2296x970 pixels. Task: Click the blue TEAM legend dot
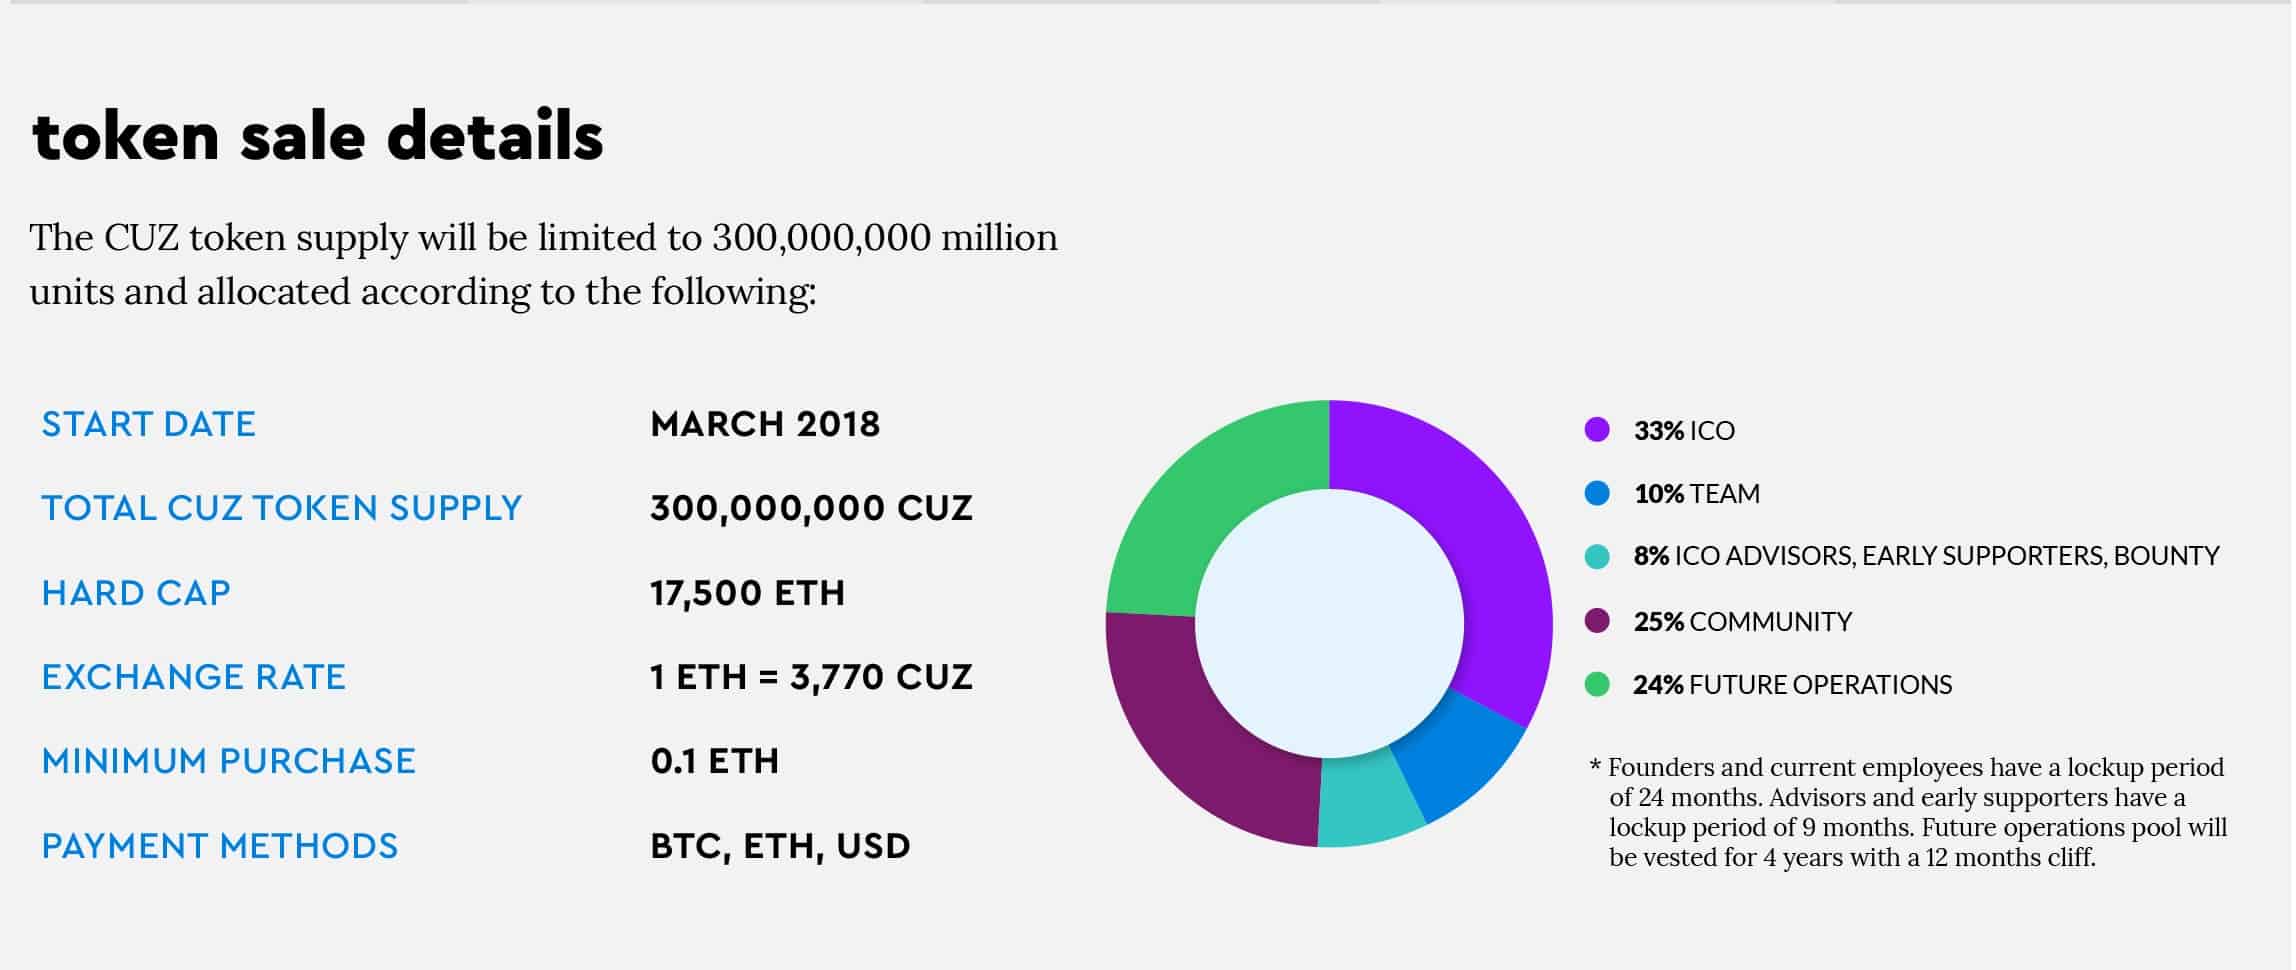click(x=1597, y=493)
